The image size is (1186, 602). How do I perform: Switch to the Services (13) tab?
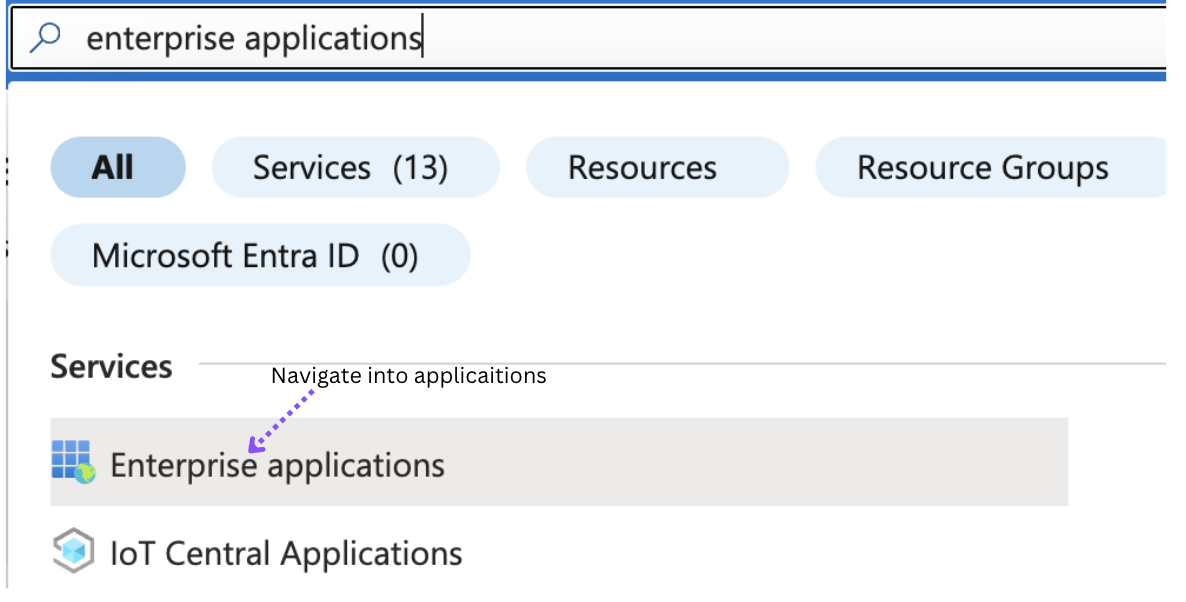pos(355,167)
